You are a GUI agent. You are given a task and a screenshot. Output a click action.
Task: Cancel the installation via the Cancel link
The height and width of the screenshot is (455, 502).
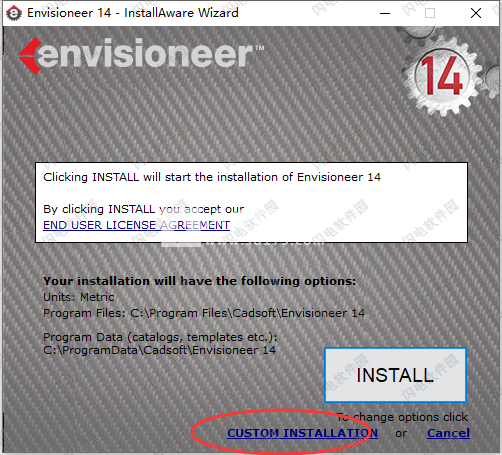tap(448, 433)
